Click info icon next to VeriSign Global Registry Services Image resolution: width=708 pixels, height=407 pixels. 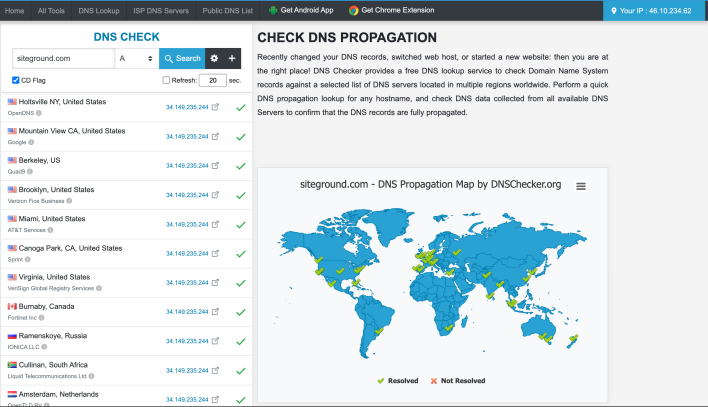(x=99, y=288)
